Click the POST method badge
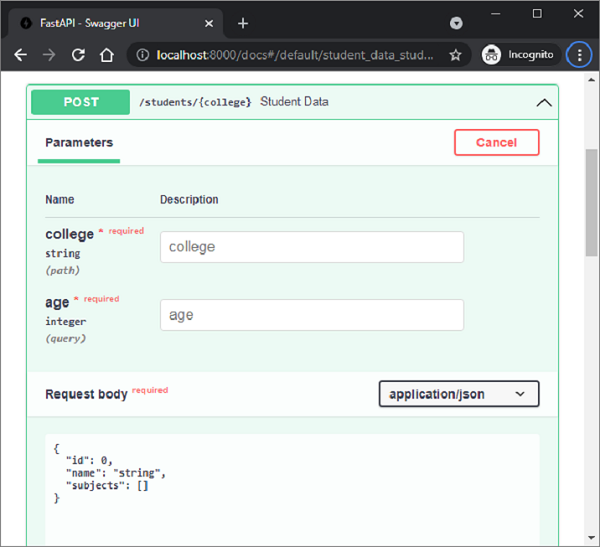 (80, 102)
